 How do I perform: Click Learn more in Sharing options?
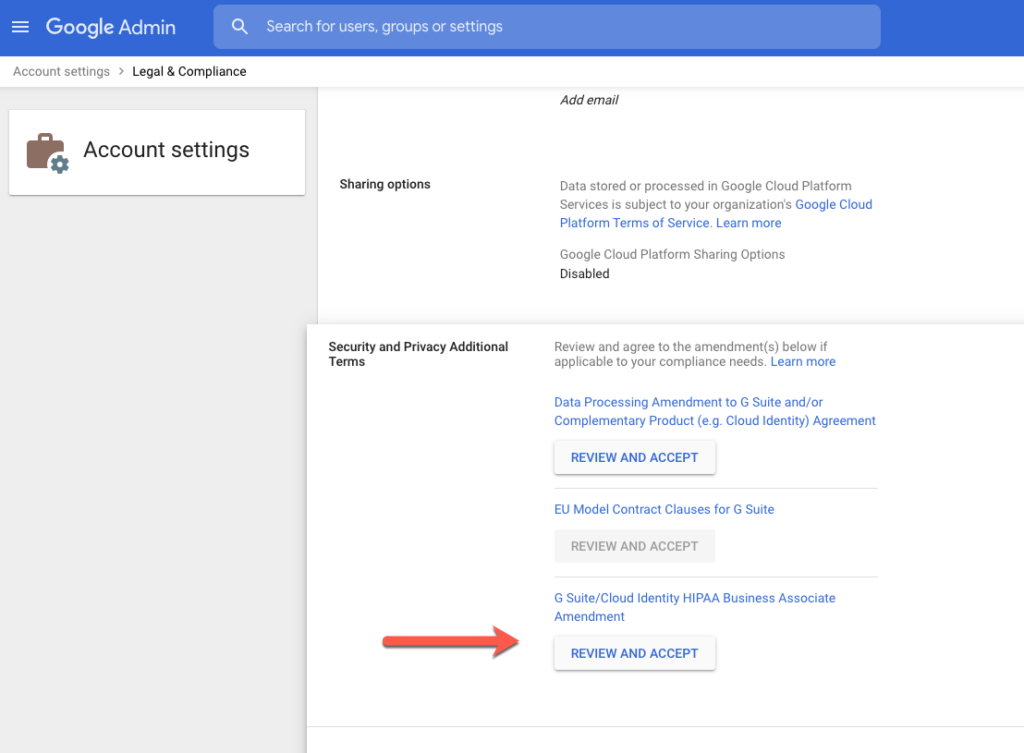click(748, 223)
